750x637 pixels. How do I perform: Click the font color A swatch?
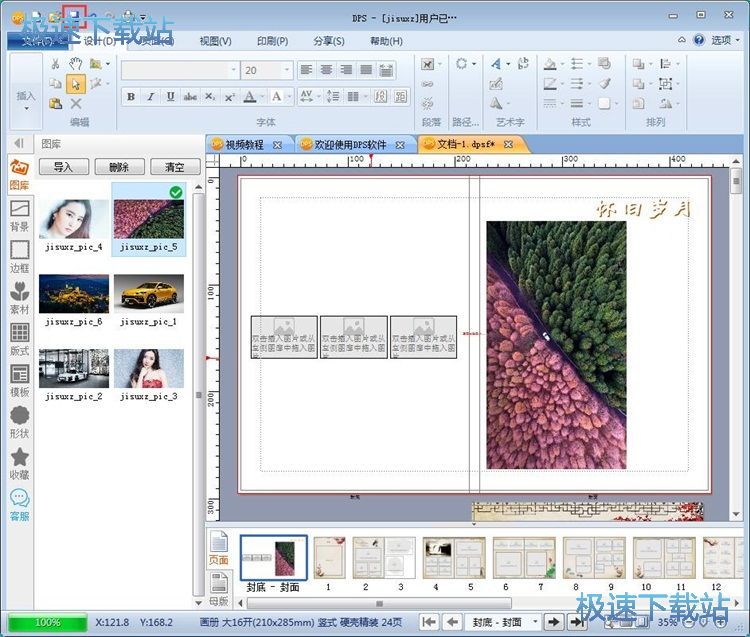(x=249, y=97)
